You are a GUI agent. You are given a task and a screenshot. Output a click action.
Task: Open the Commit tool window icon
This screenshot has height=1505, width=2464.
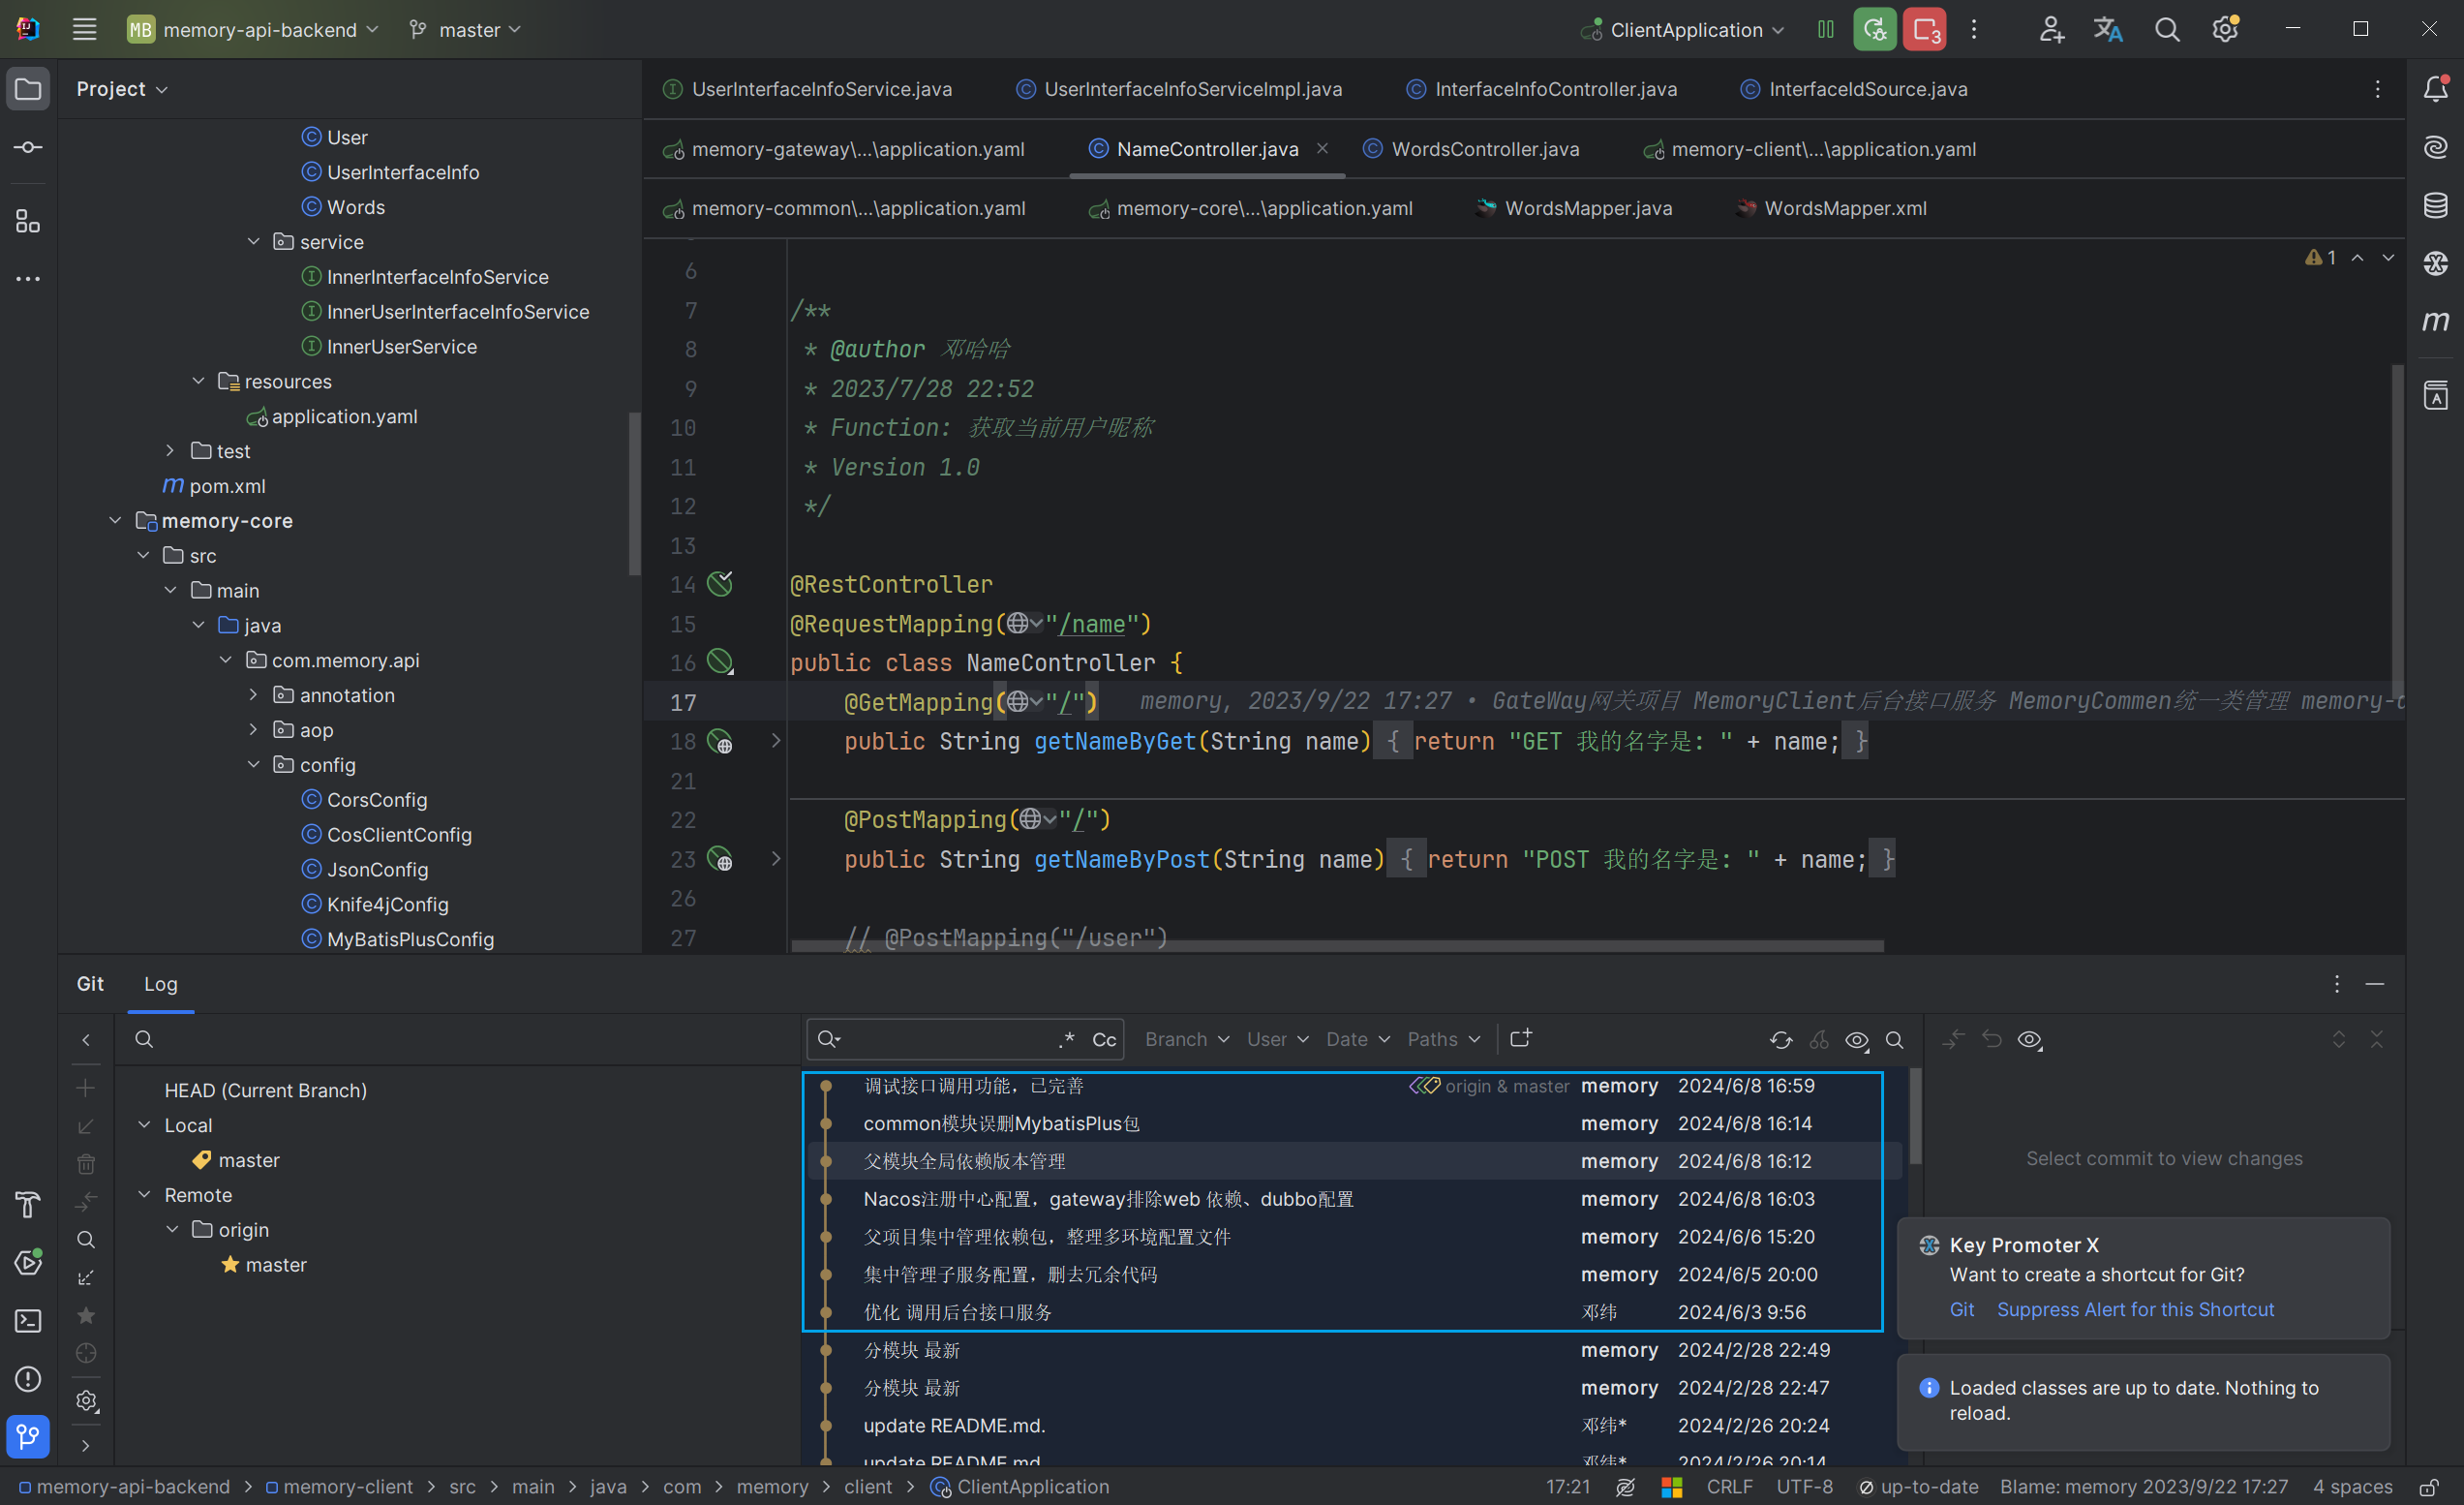click(x=28, y=148)
